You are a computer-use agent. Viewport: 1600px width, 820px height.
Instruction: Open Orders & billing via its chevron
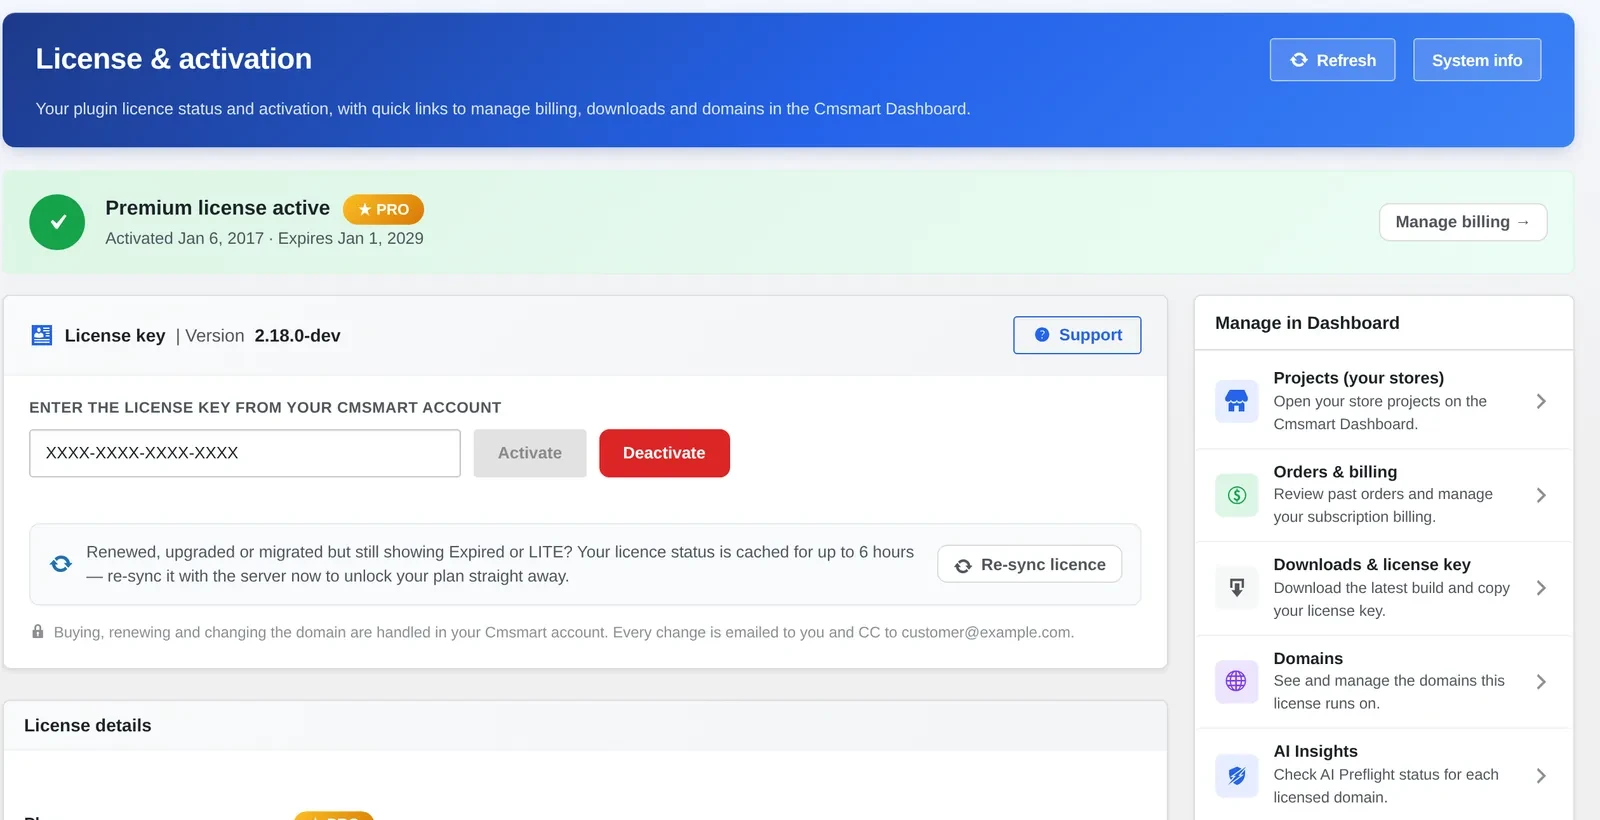pos(1541,495)
